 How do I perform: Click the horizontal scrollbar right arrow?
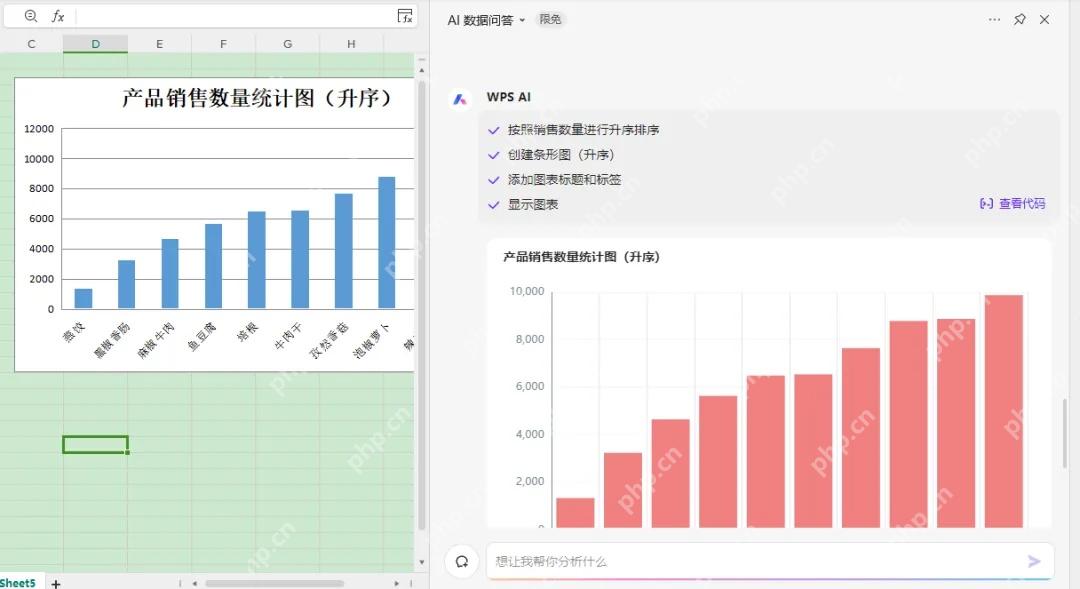tap(397, 583)
